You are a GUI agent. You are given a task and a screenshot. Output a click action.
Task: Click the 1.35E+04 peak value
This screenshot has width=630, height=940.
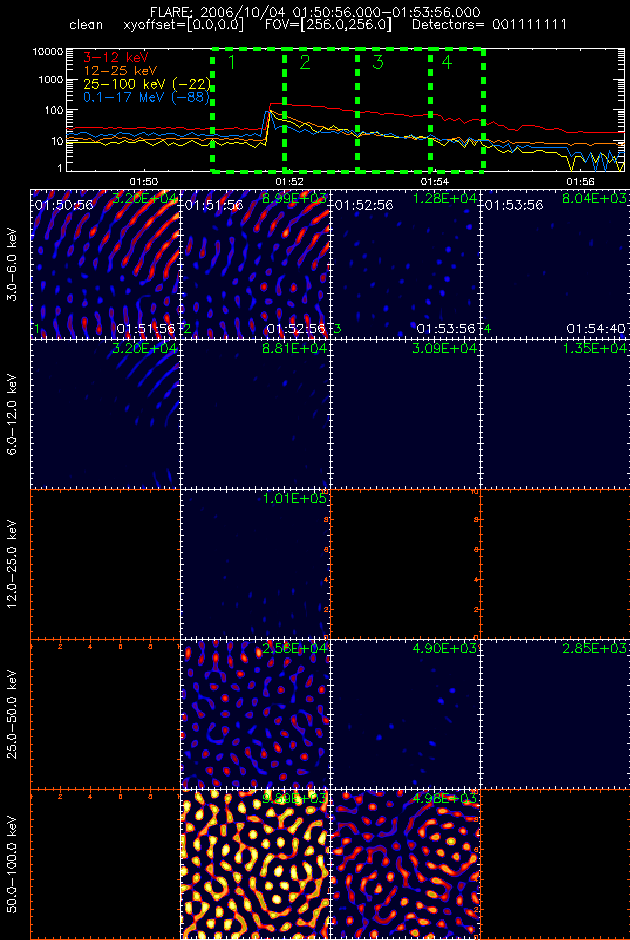(595, 348)
